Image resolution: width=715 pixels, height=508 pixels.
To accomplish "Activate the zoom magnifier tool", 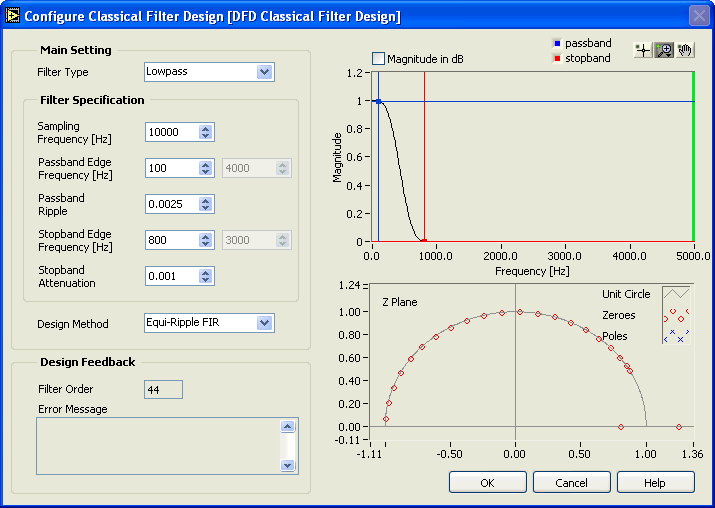I will point(664,50).
